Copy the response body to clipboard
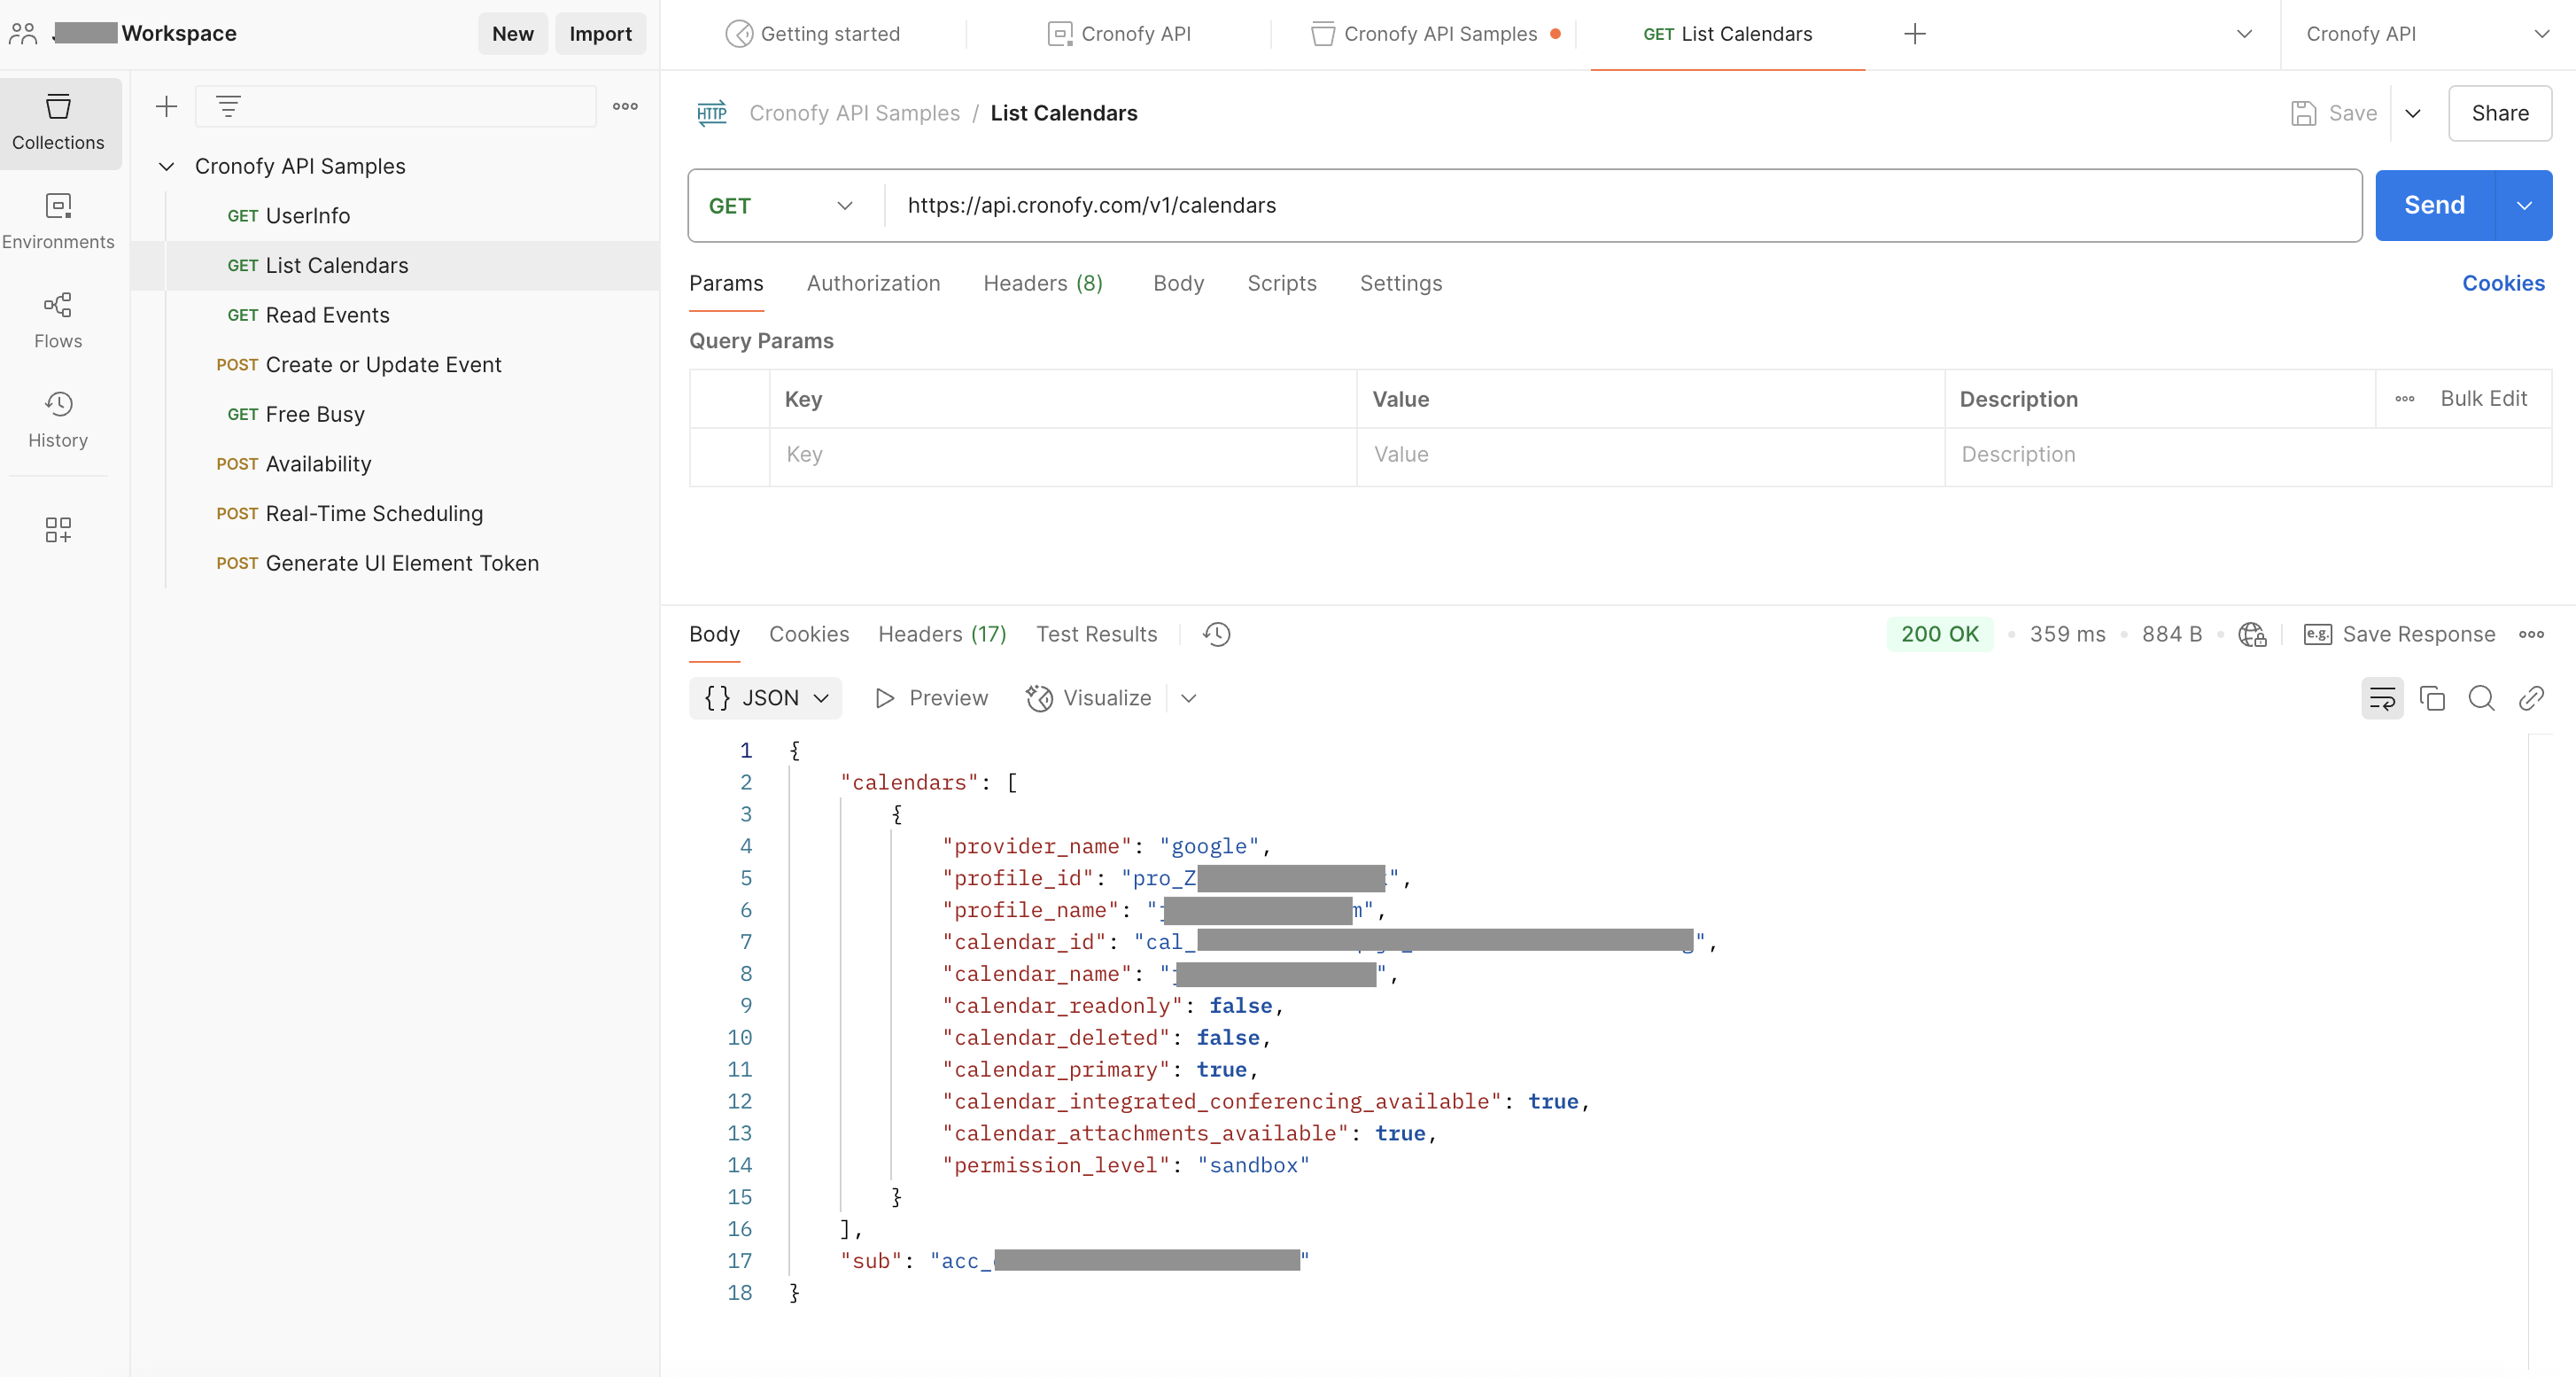This screenshot has height=1377, width=2576. click(x=2432, y=698)
